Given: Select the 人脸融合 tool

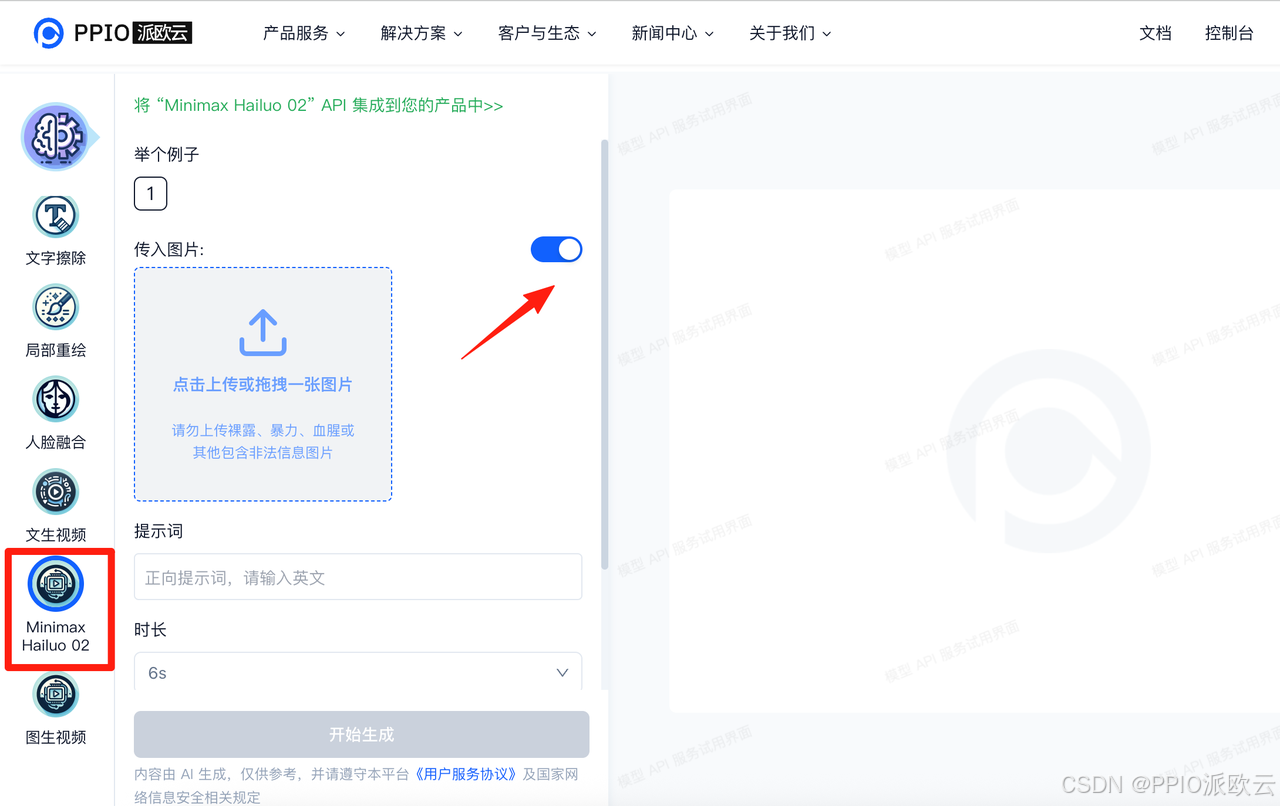Looking at the screenshot, I should click(55, 399).
